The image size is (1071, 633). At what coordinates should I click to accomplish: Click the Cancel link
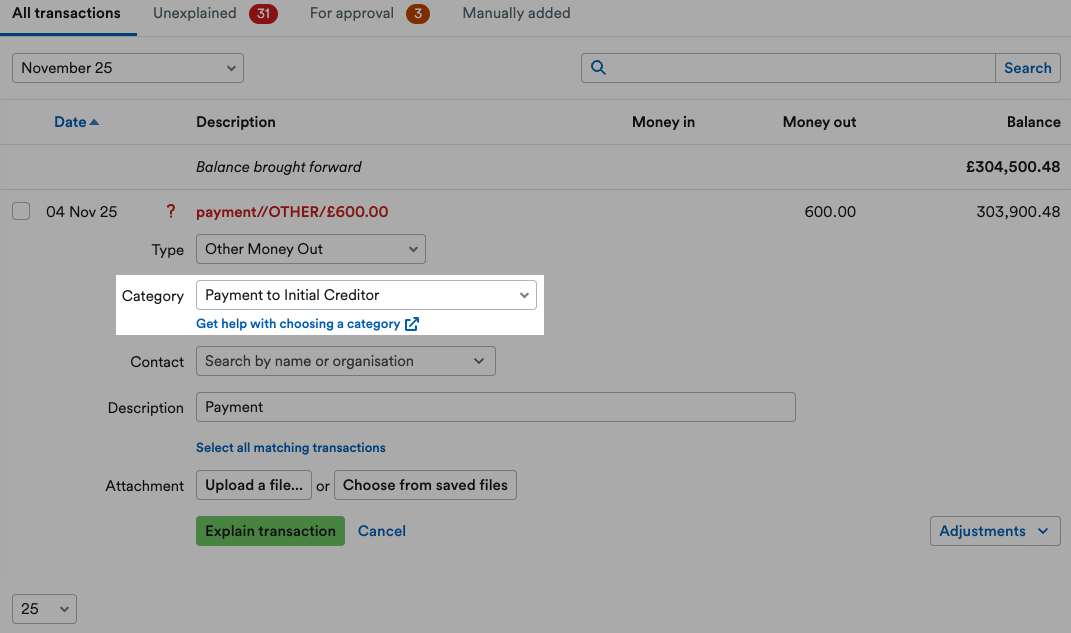tap(382, 531)
